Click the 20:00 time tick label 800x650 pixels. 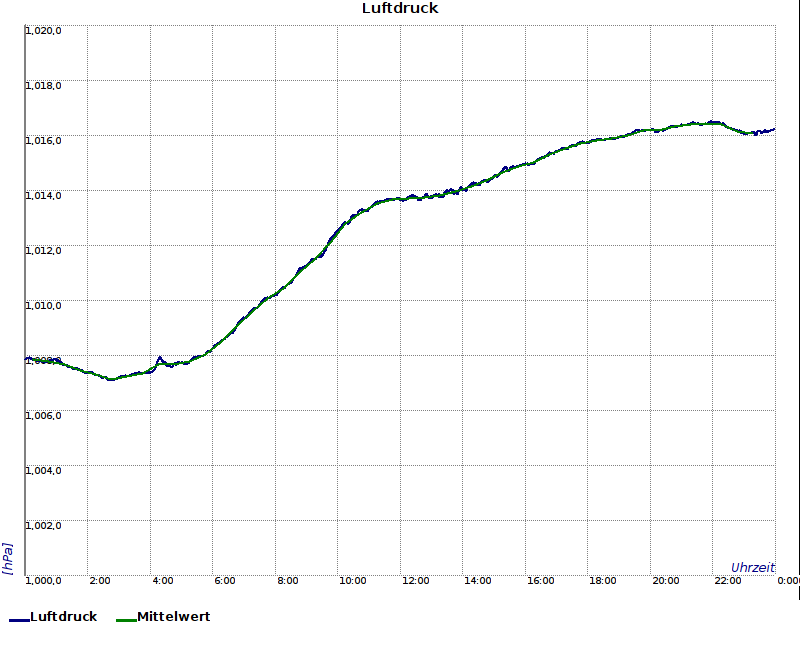tap(666, 580)
